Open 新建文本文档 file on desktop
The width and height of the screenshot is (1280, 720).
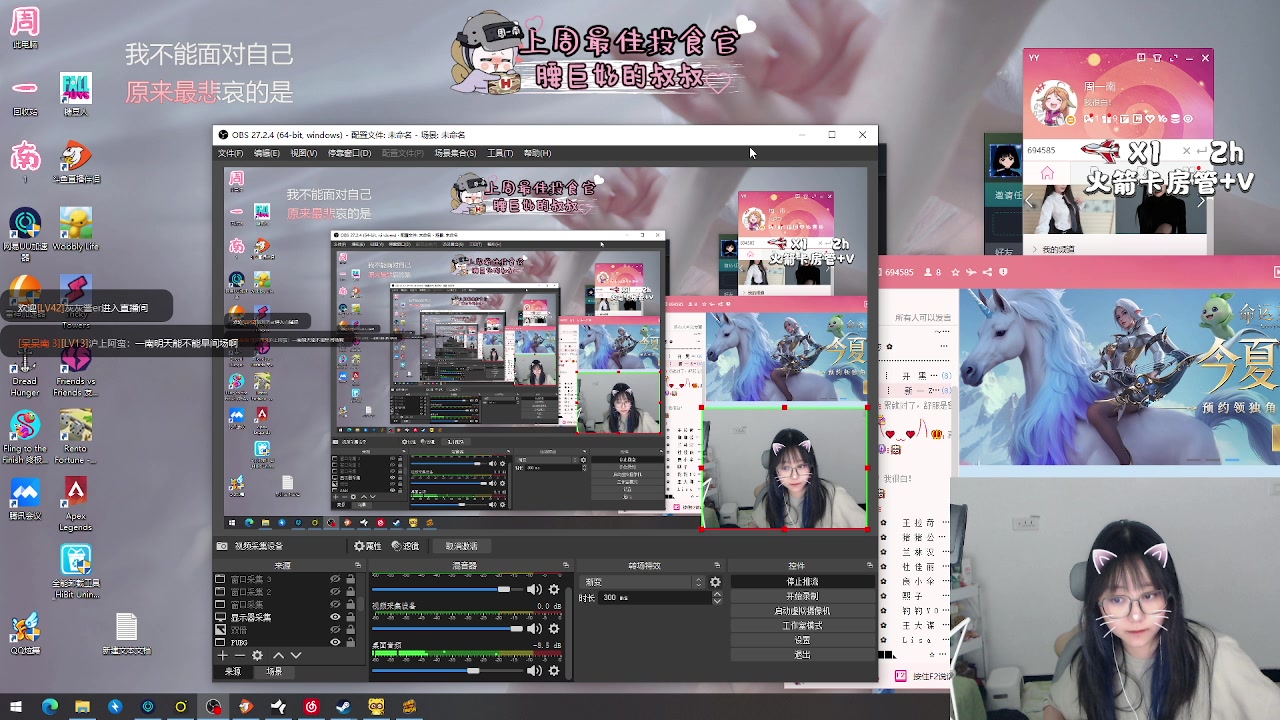coord(126,634)
